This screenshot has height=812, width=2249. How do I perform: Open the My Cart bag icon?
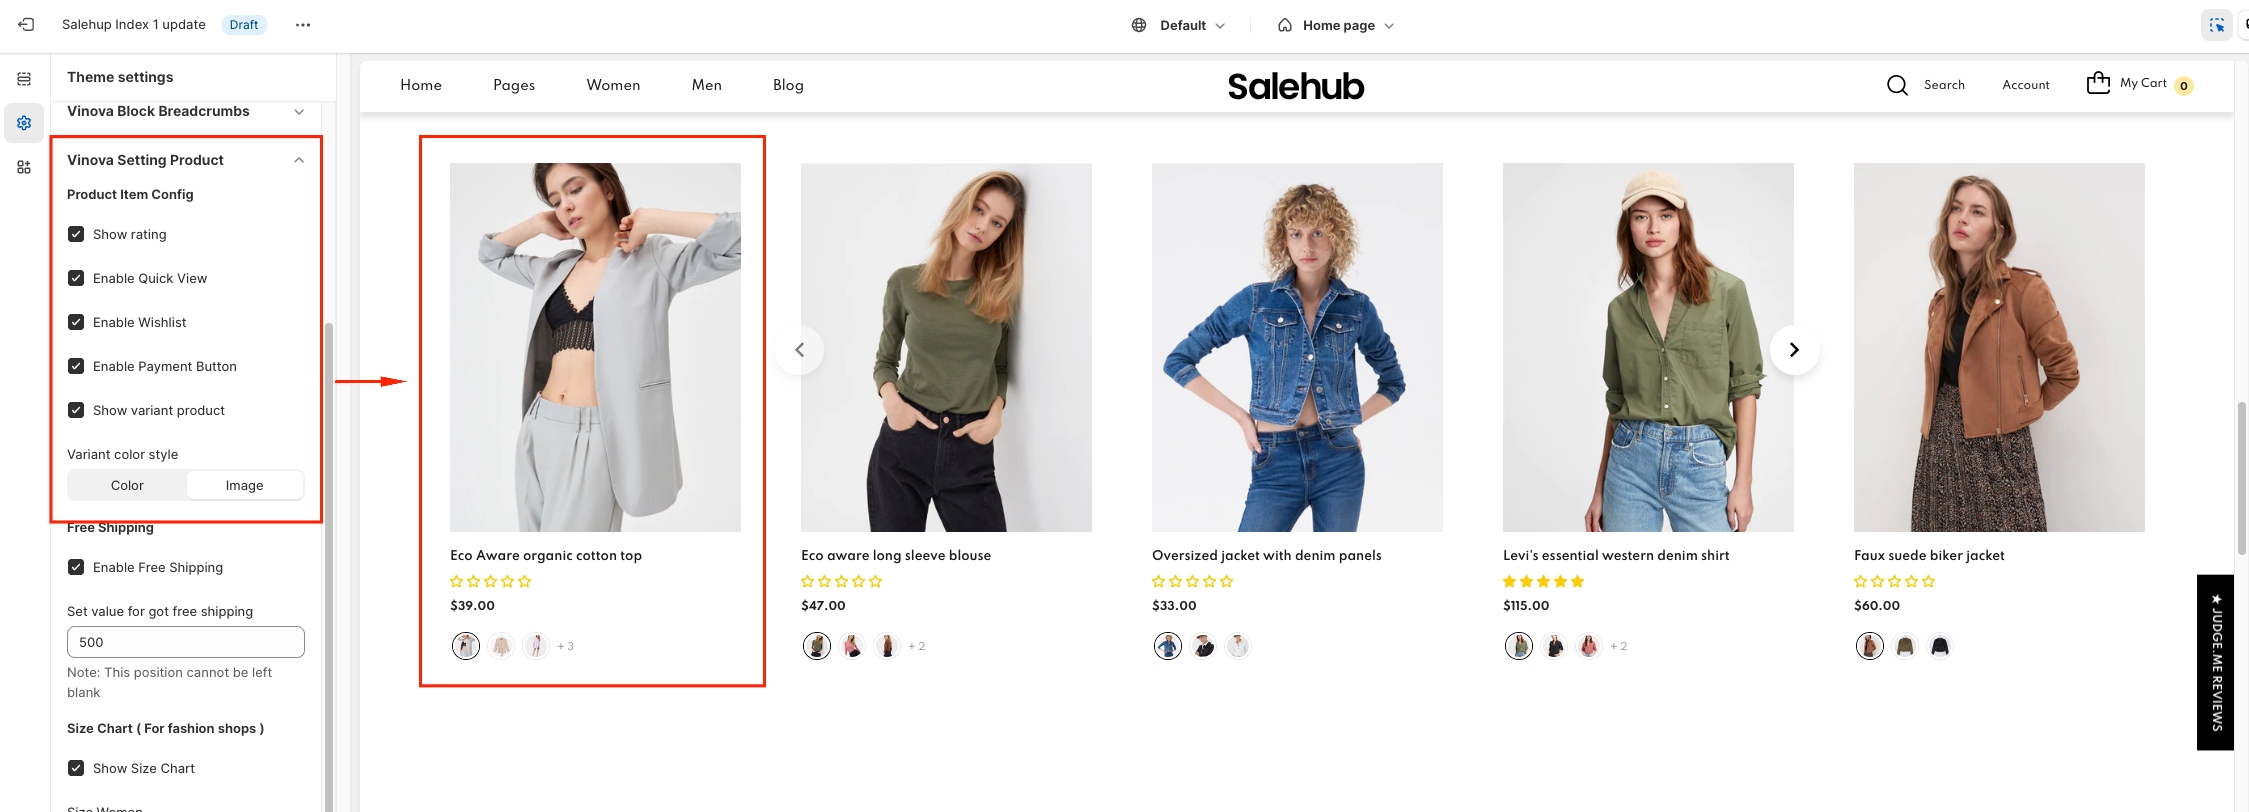tap(2098, 83)
